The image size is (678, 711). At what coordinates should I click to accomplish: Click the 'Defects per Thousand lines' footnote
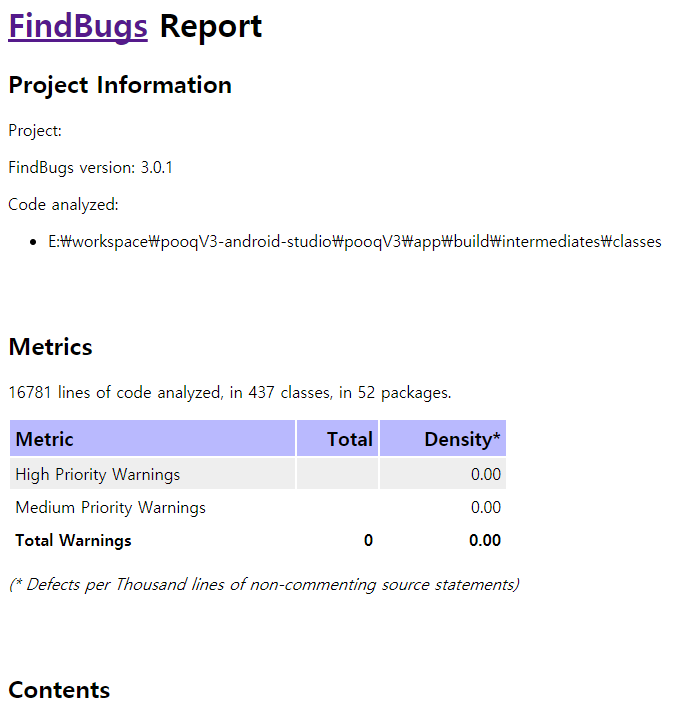tap(264, 584)
